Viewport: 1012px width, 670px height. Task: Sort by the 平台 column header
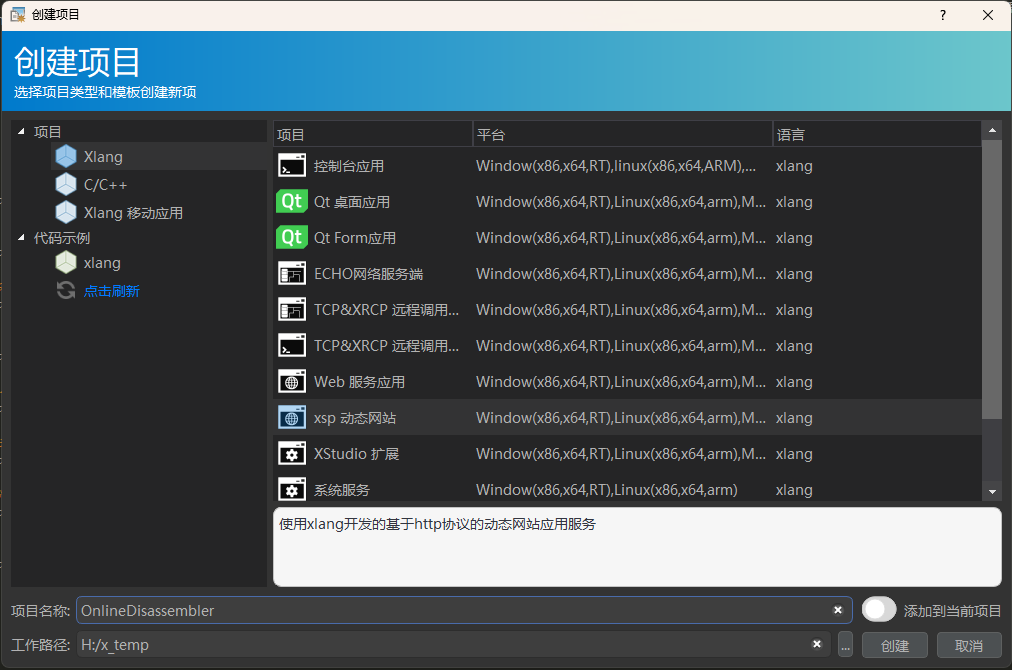(623, 134)
